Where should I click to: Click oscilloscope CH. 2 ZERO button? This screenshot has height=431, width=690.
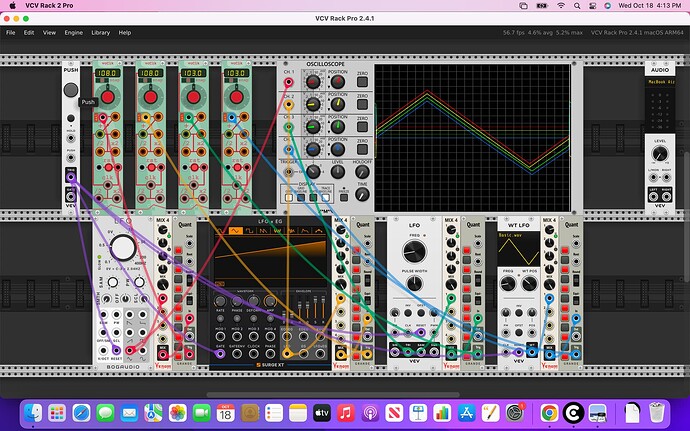362,104
